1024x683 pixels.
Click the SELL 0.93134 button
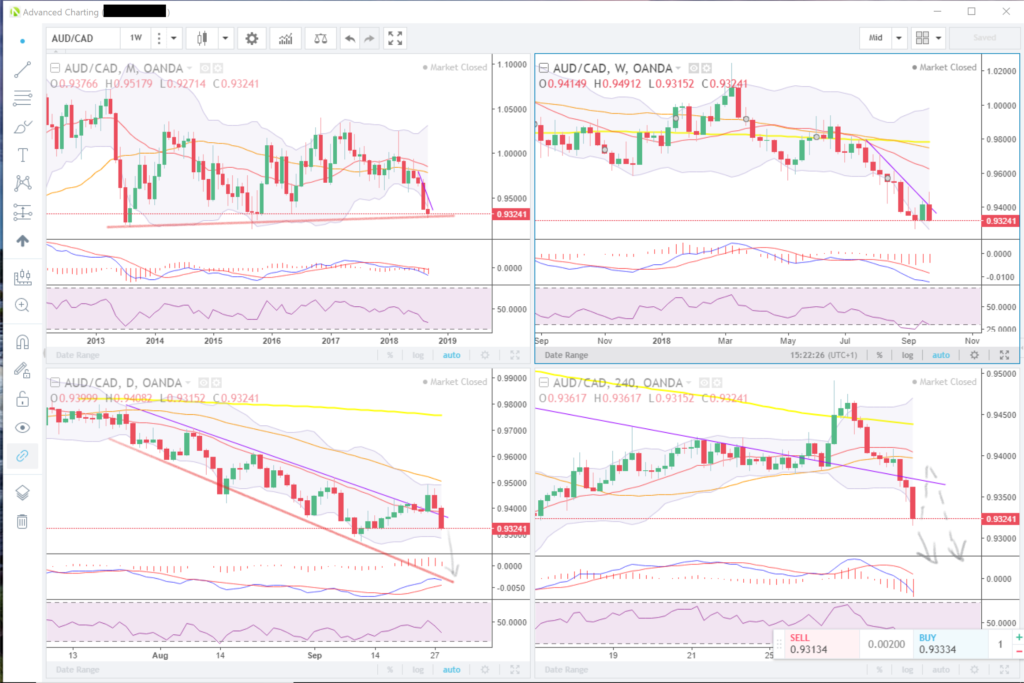tap(814, 643)
